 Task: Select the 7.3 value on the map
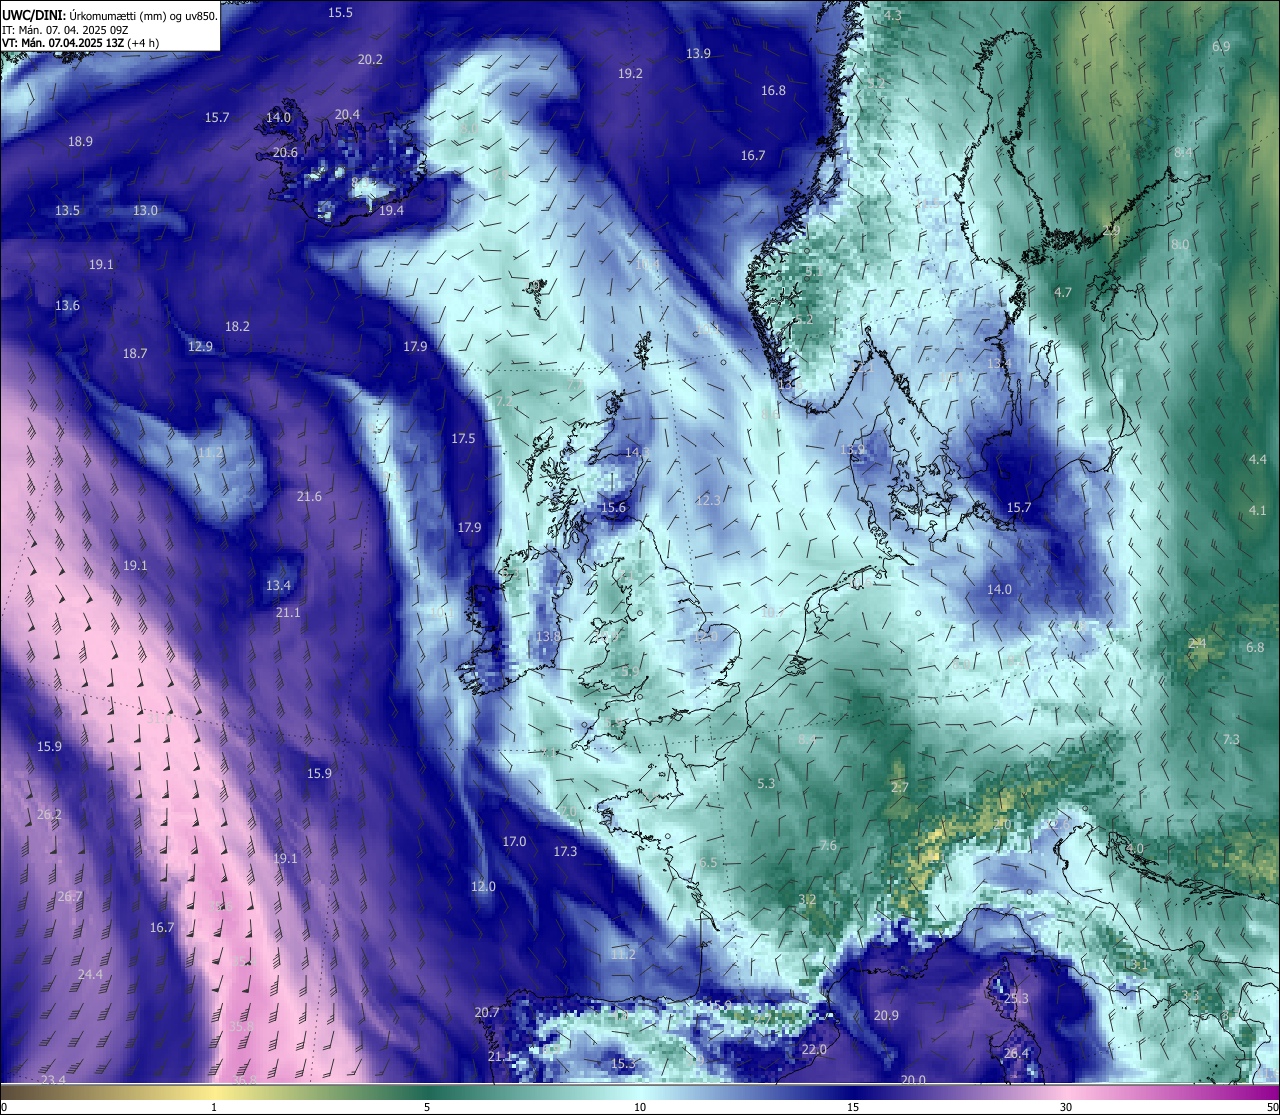point(1231,739)
